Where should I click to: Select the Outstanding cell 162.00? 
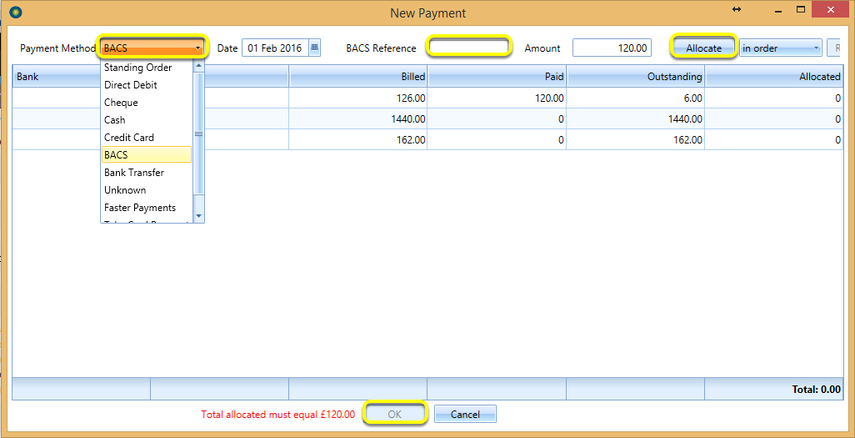click(x=635, y=140)
